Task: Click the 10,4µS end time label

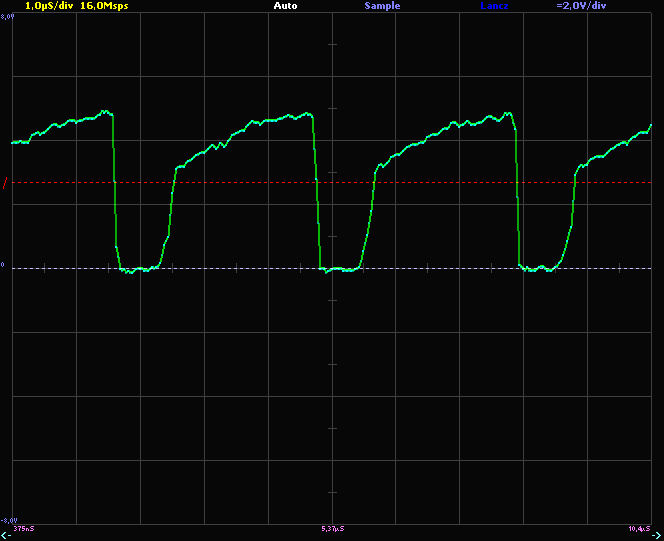Action: click(639, 527)
